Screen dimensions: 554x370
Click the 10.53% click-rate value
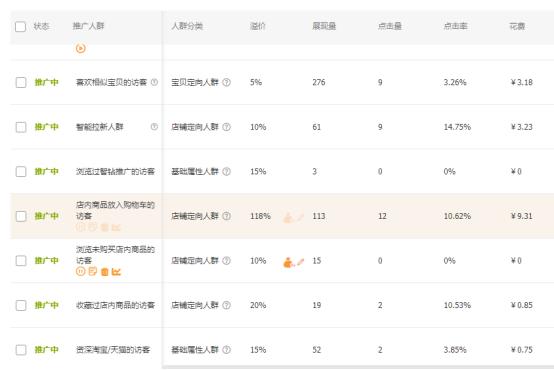pos(457,305)
